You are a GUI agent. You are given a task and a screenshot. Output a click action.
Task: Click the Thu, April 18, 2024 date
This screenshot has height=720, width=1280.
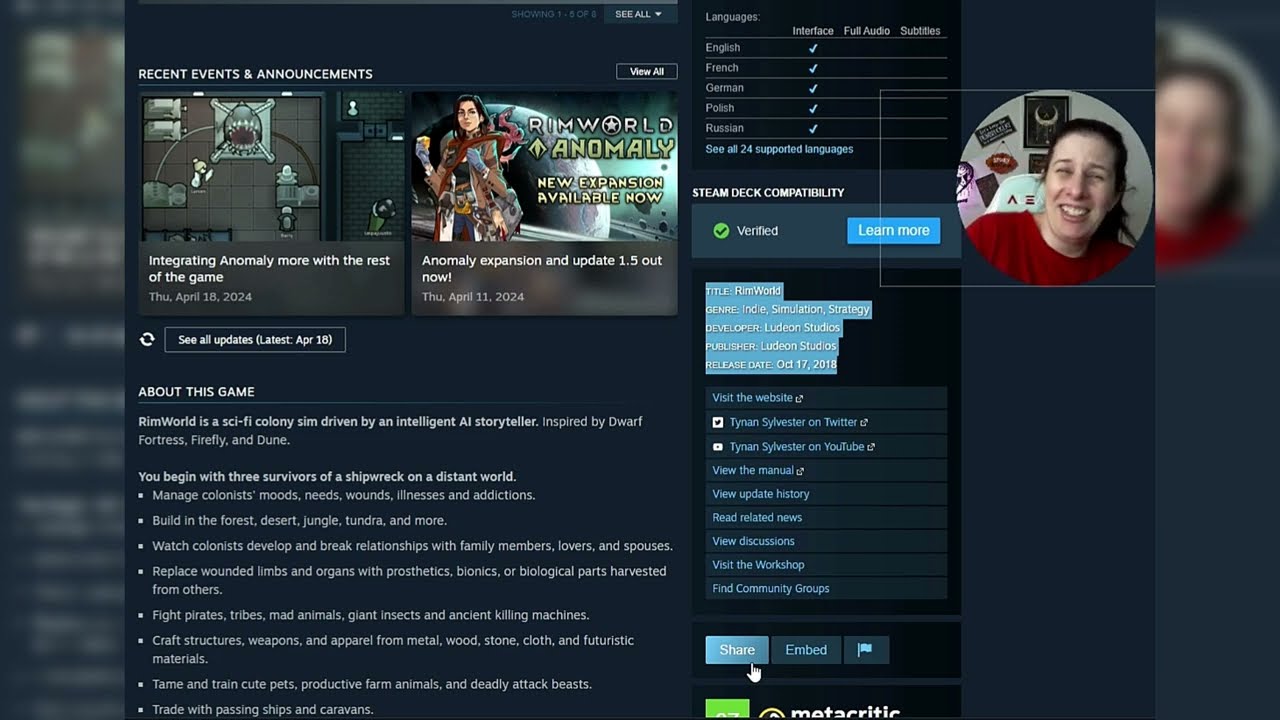200,297
